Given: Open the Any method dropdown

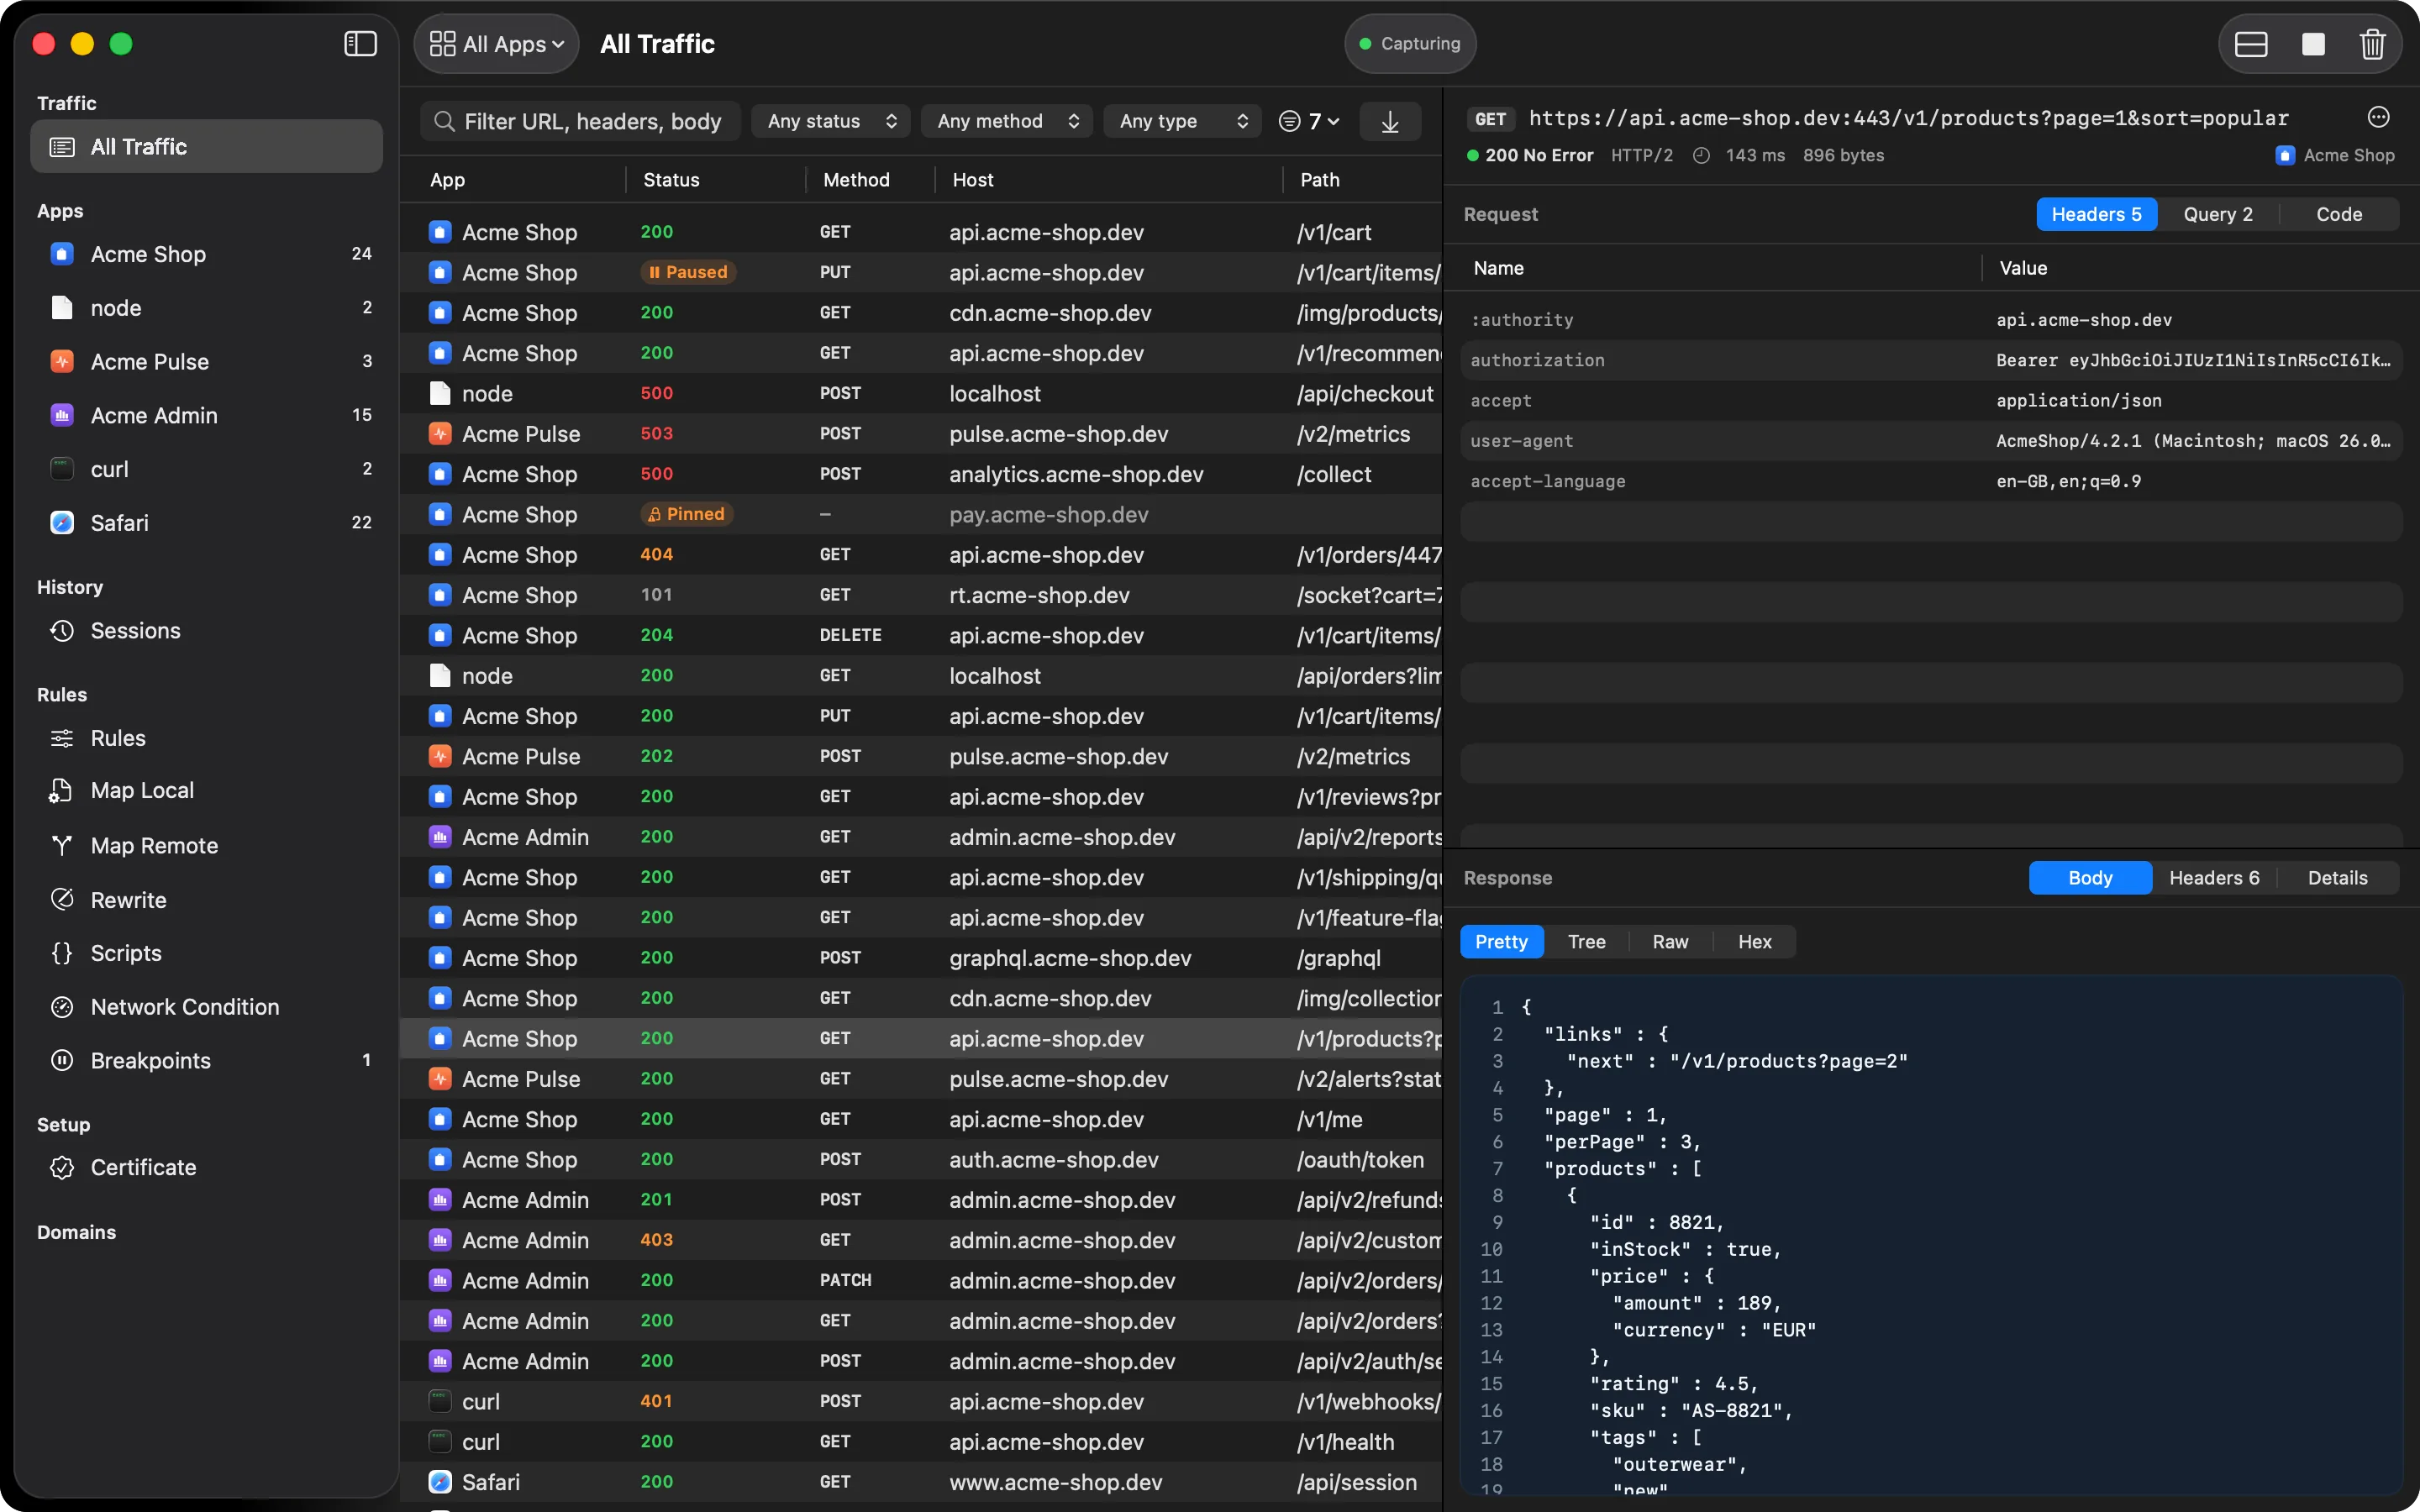Looking at the screenshot, I should click(x=1007, y=121).
